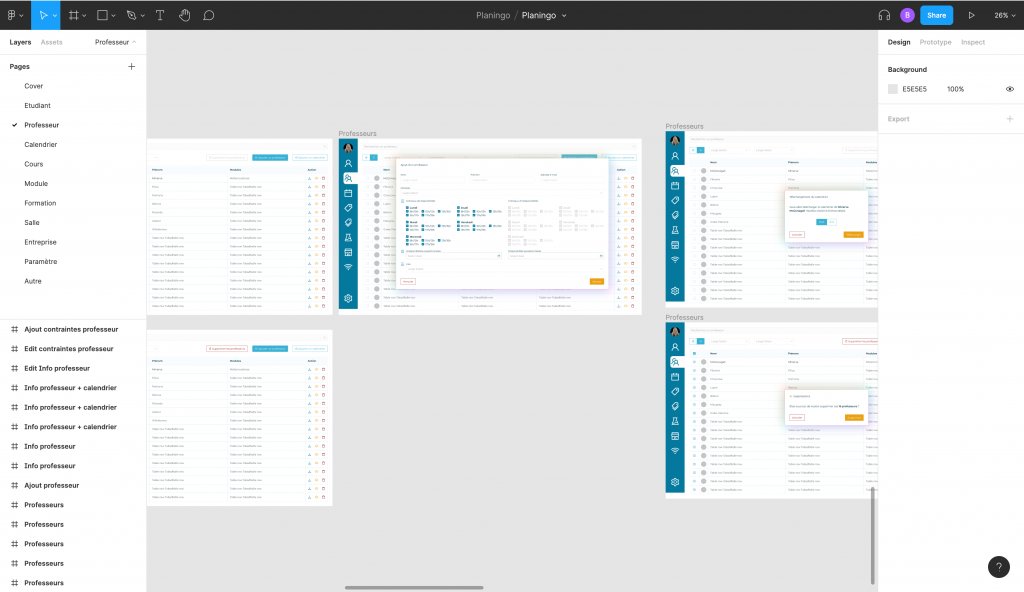Select the Frame tool
This screenshot has width=1024, height=592.
click(73, 15)
